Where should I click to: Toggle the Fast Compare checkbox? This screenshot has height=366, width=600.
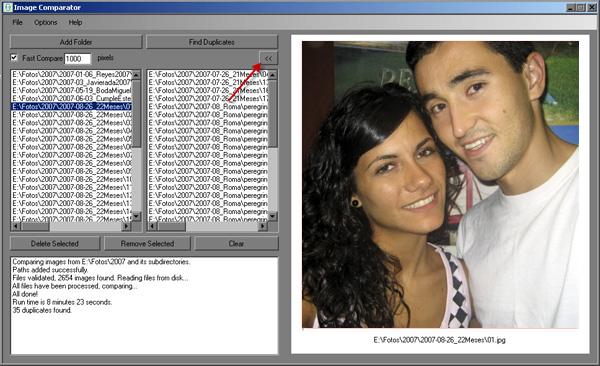click(x=14, y=58)
